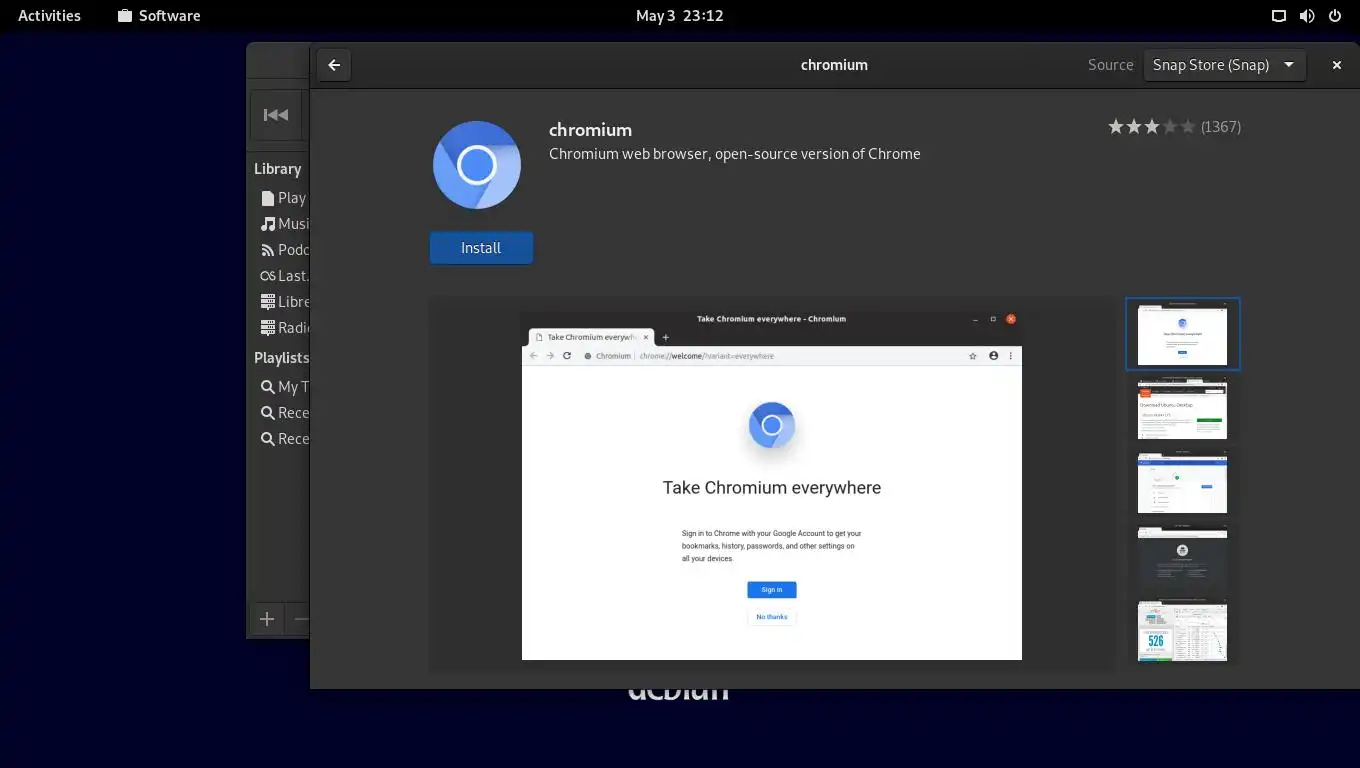Close the chromium details window
The image size is (1360, 768).
(x=1336, y=65)
